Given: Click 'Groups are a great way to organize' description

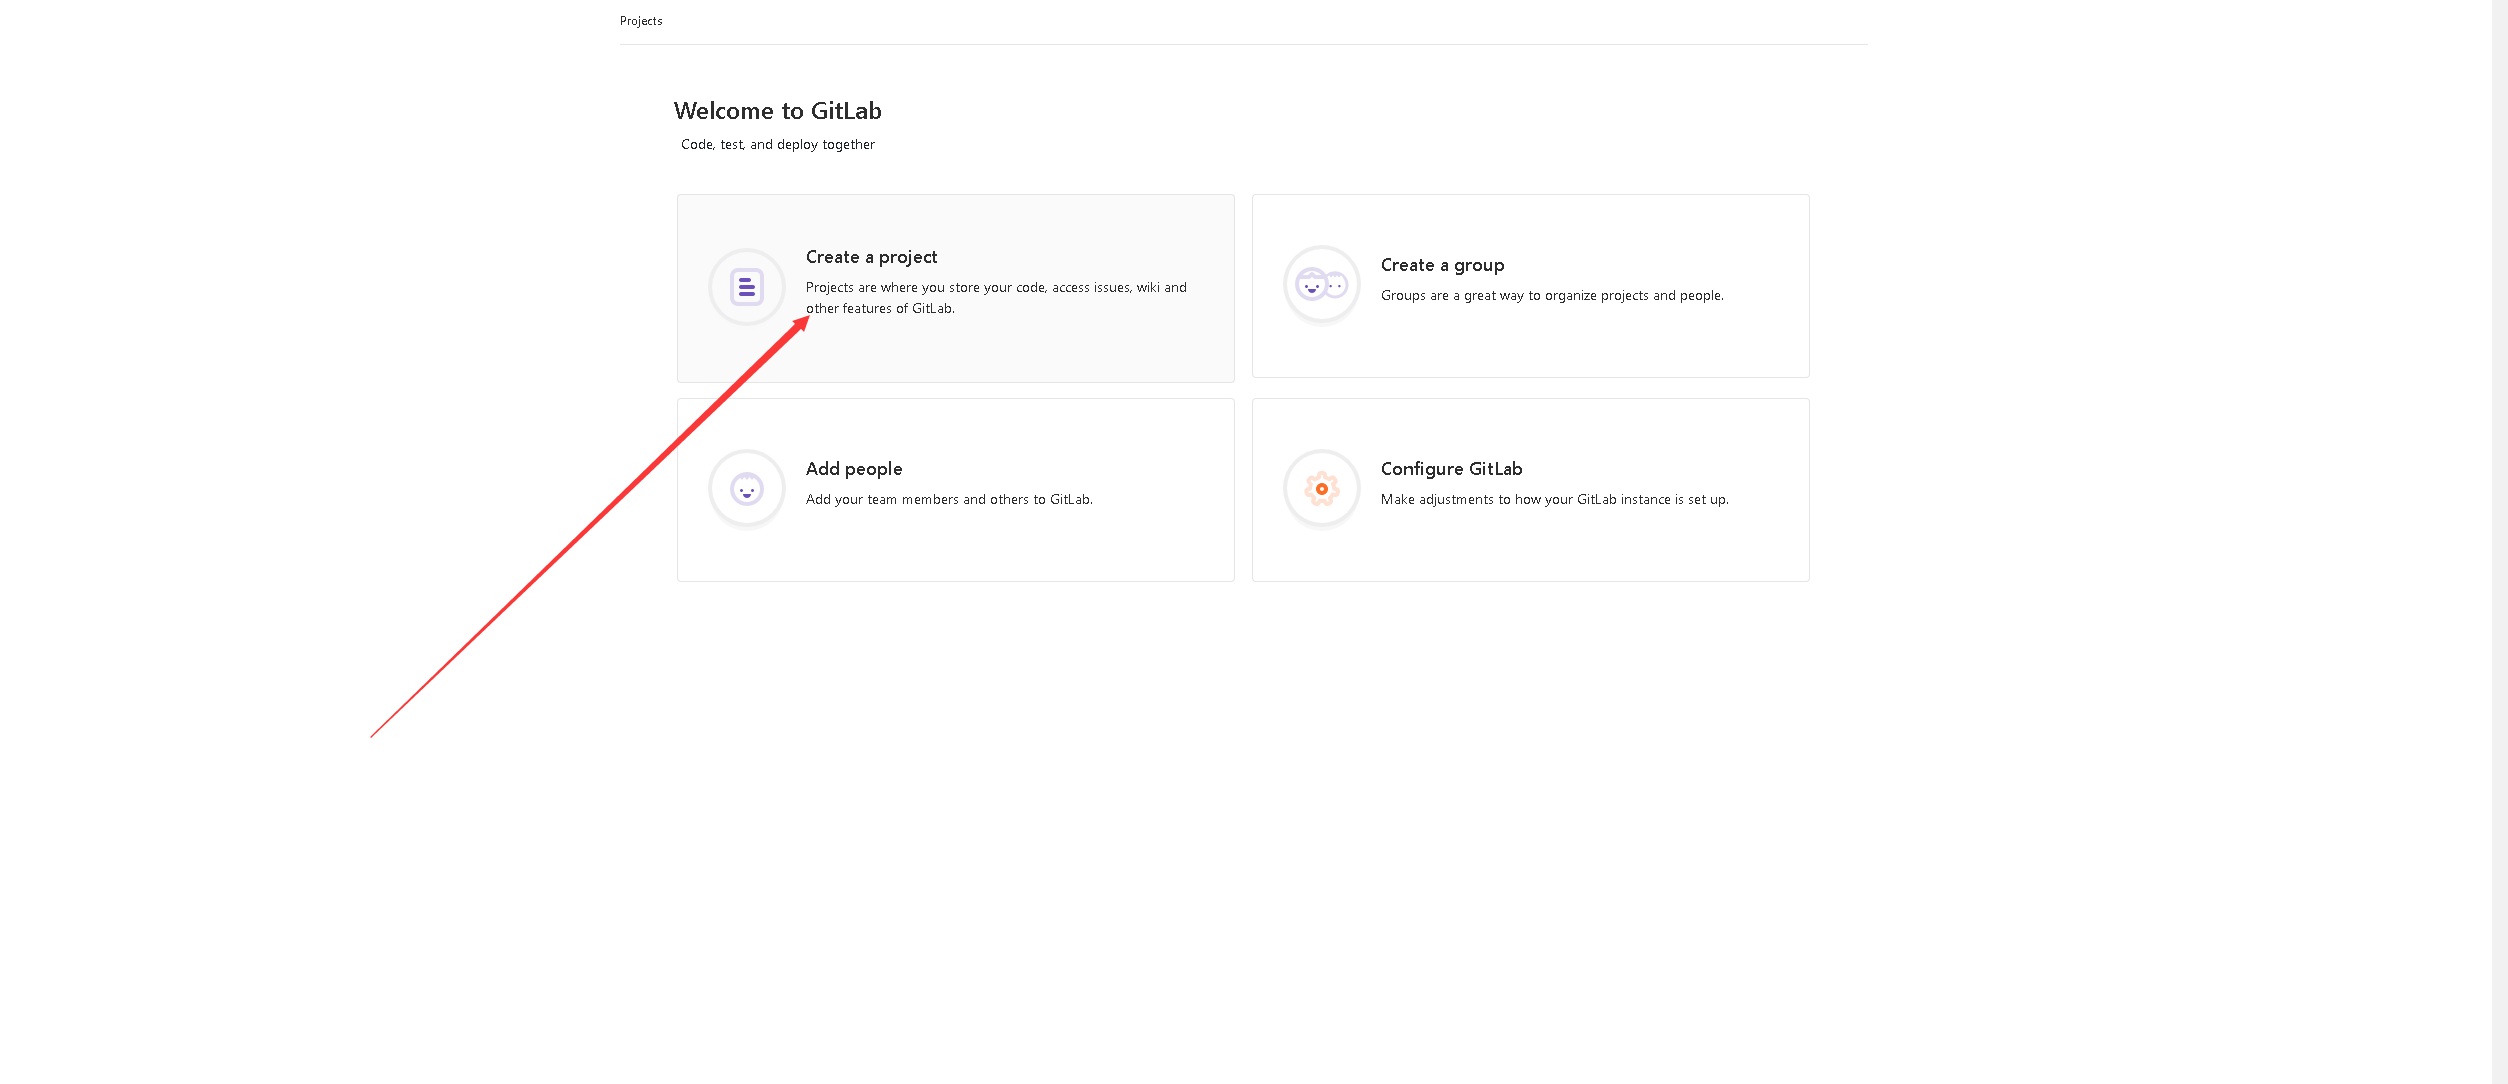Looking at the screenshot, I should (1551, 296).
